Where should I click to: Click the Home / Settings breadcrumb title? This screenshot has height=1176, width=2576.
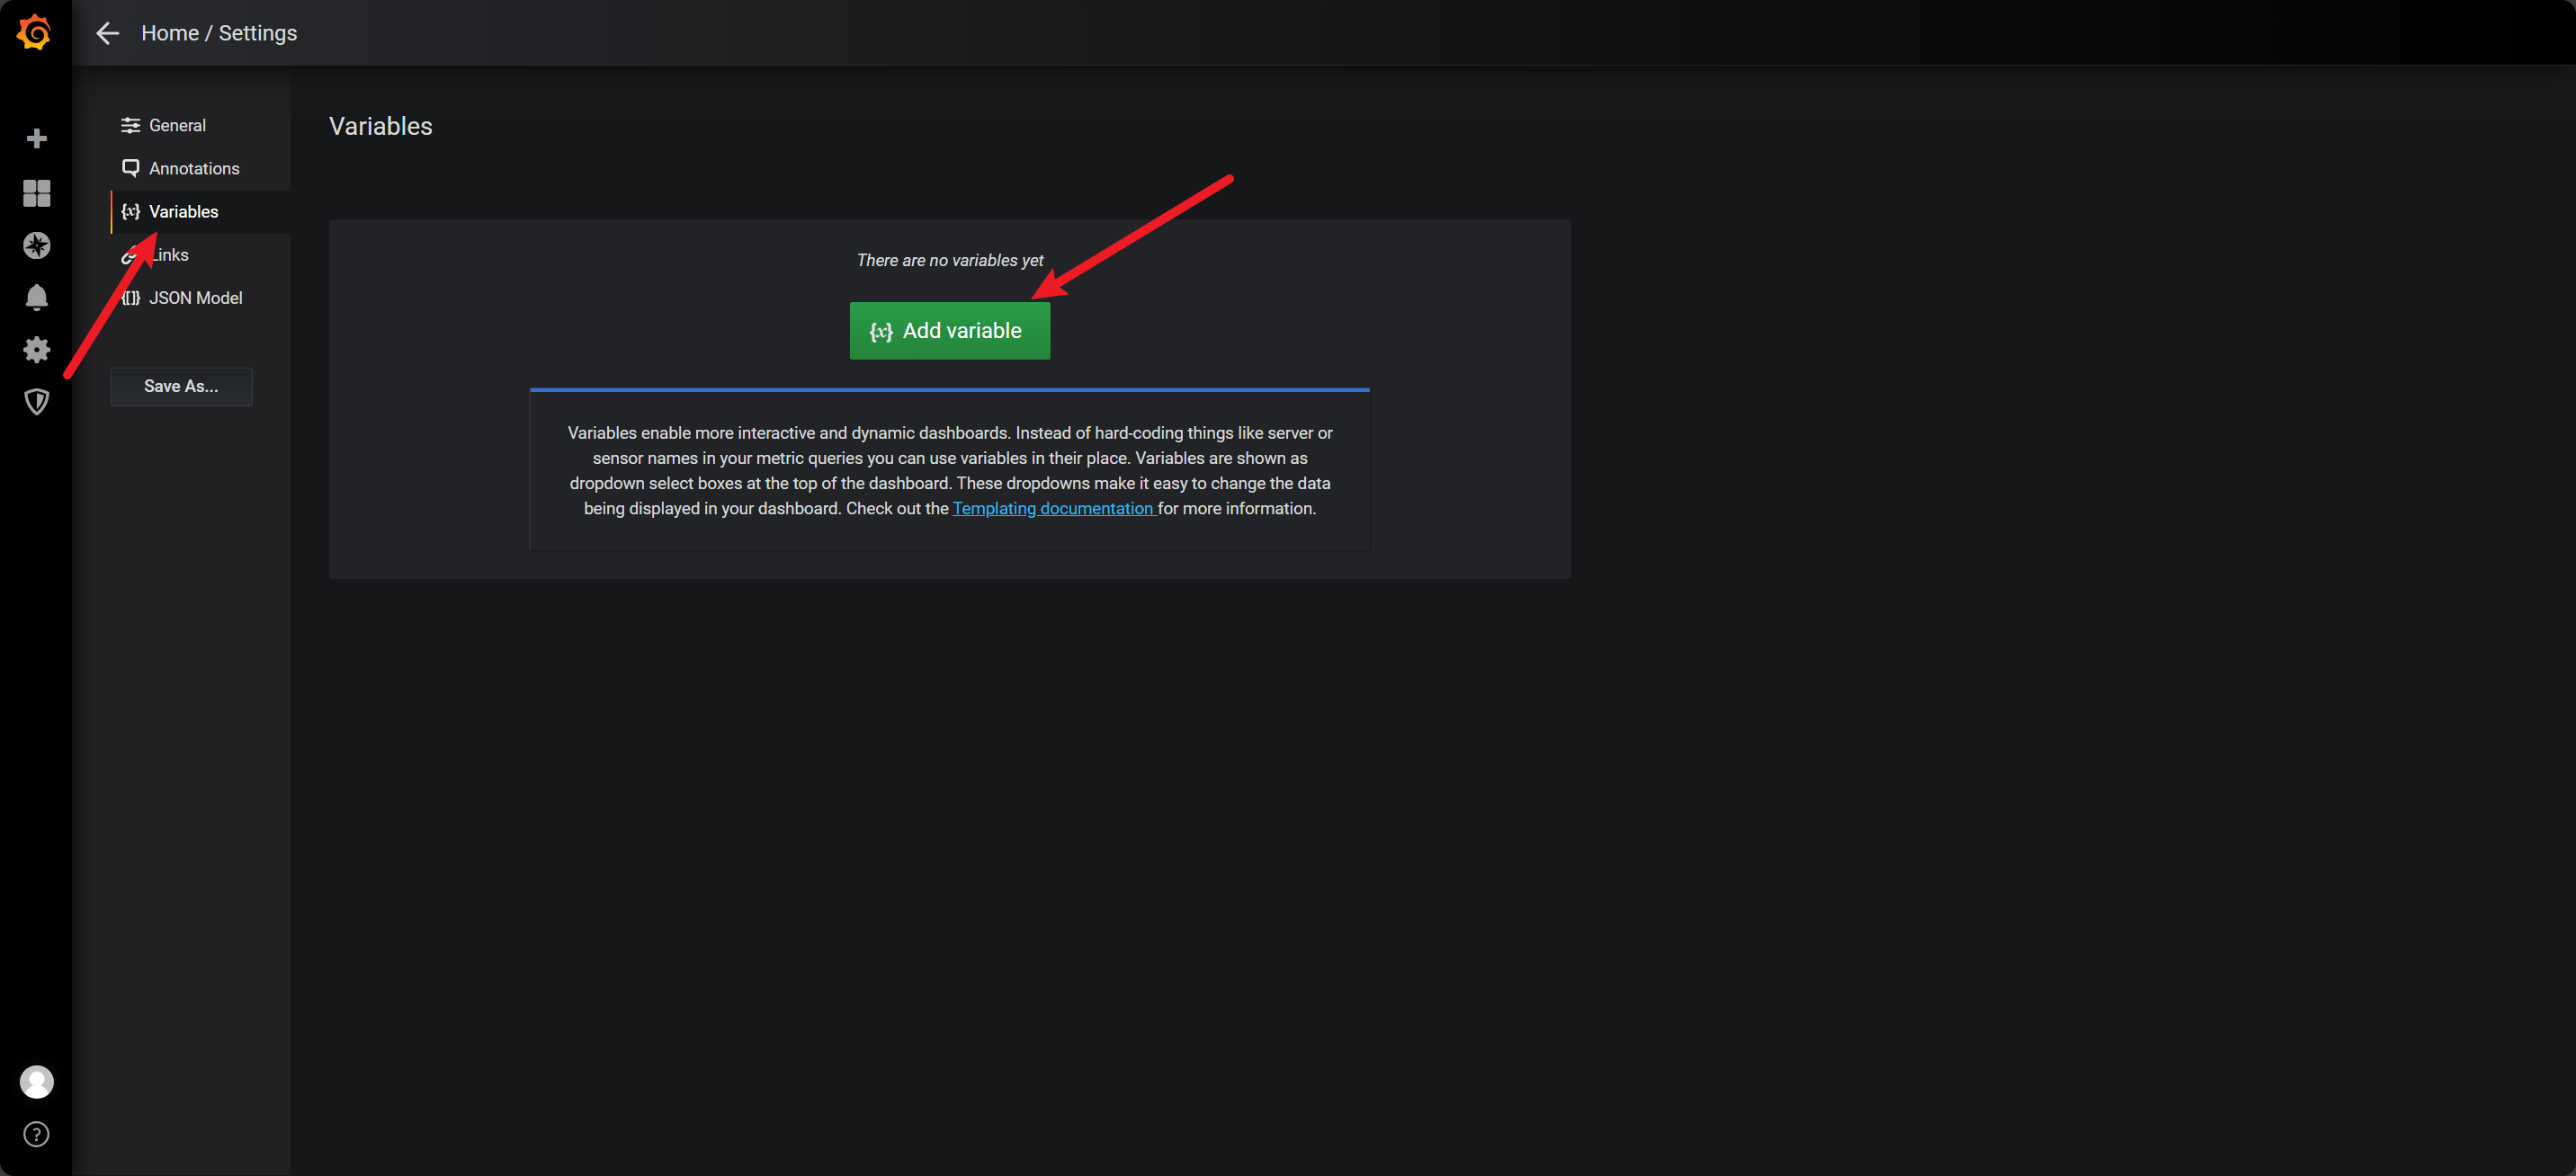(219, 33)
